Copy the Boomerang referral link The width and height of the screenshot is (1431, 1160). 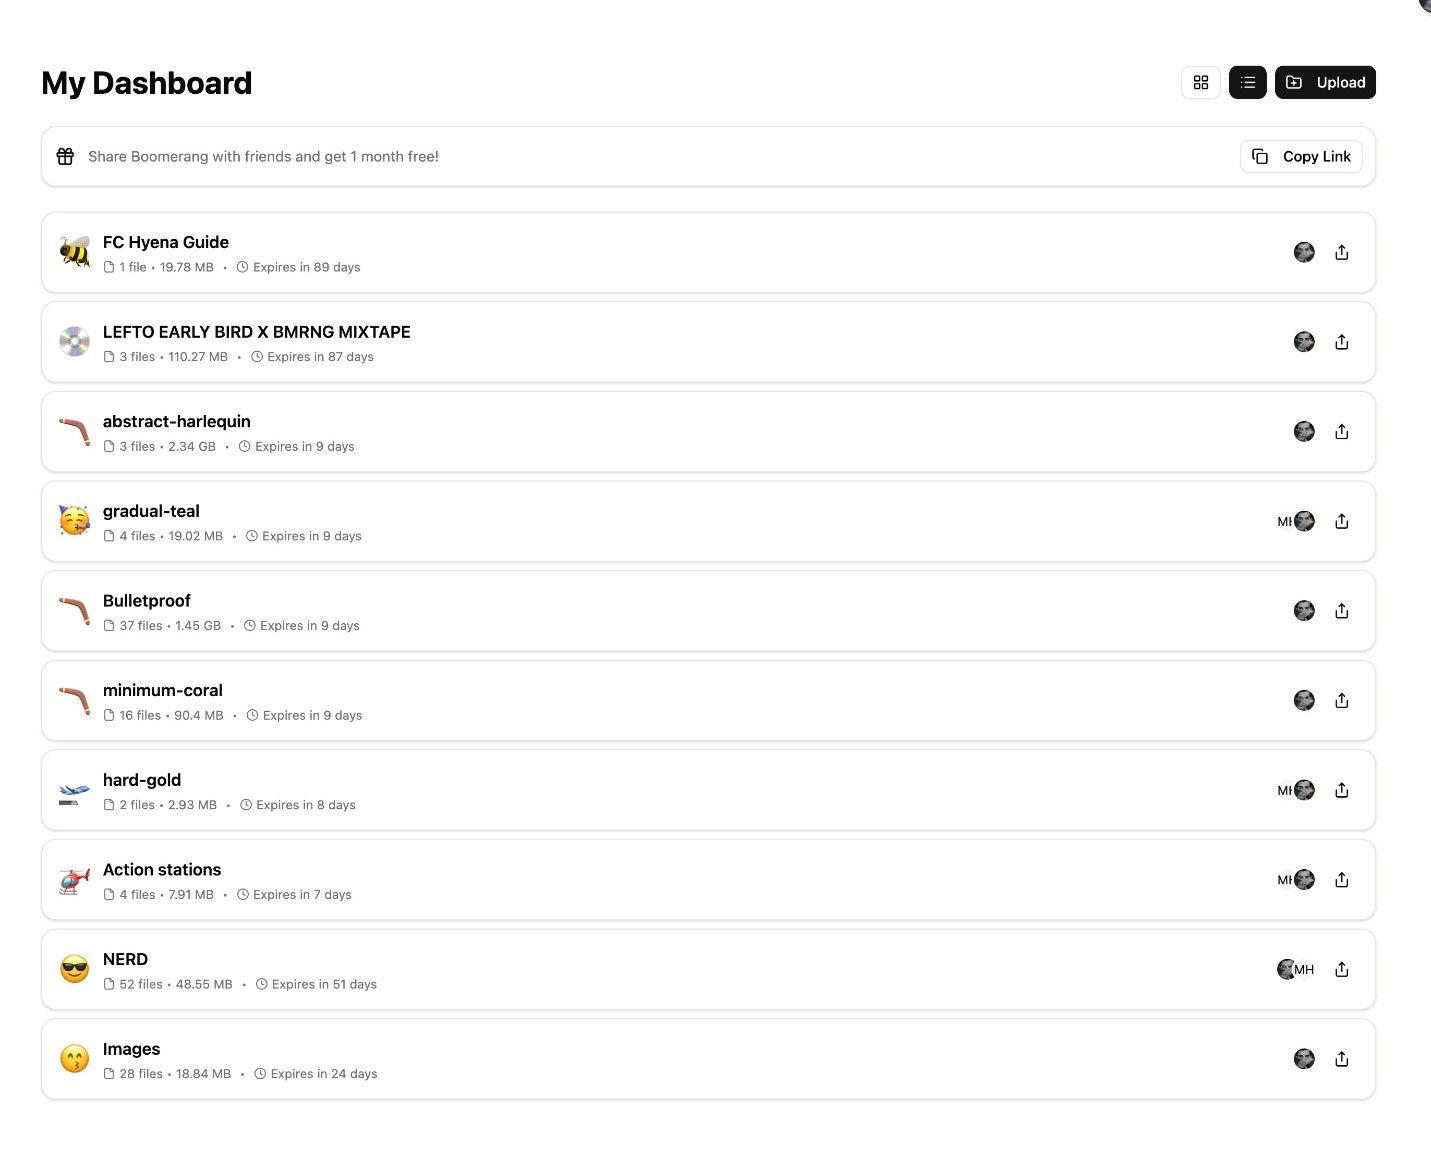coord(1301,156)
